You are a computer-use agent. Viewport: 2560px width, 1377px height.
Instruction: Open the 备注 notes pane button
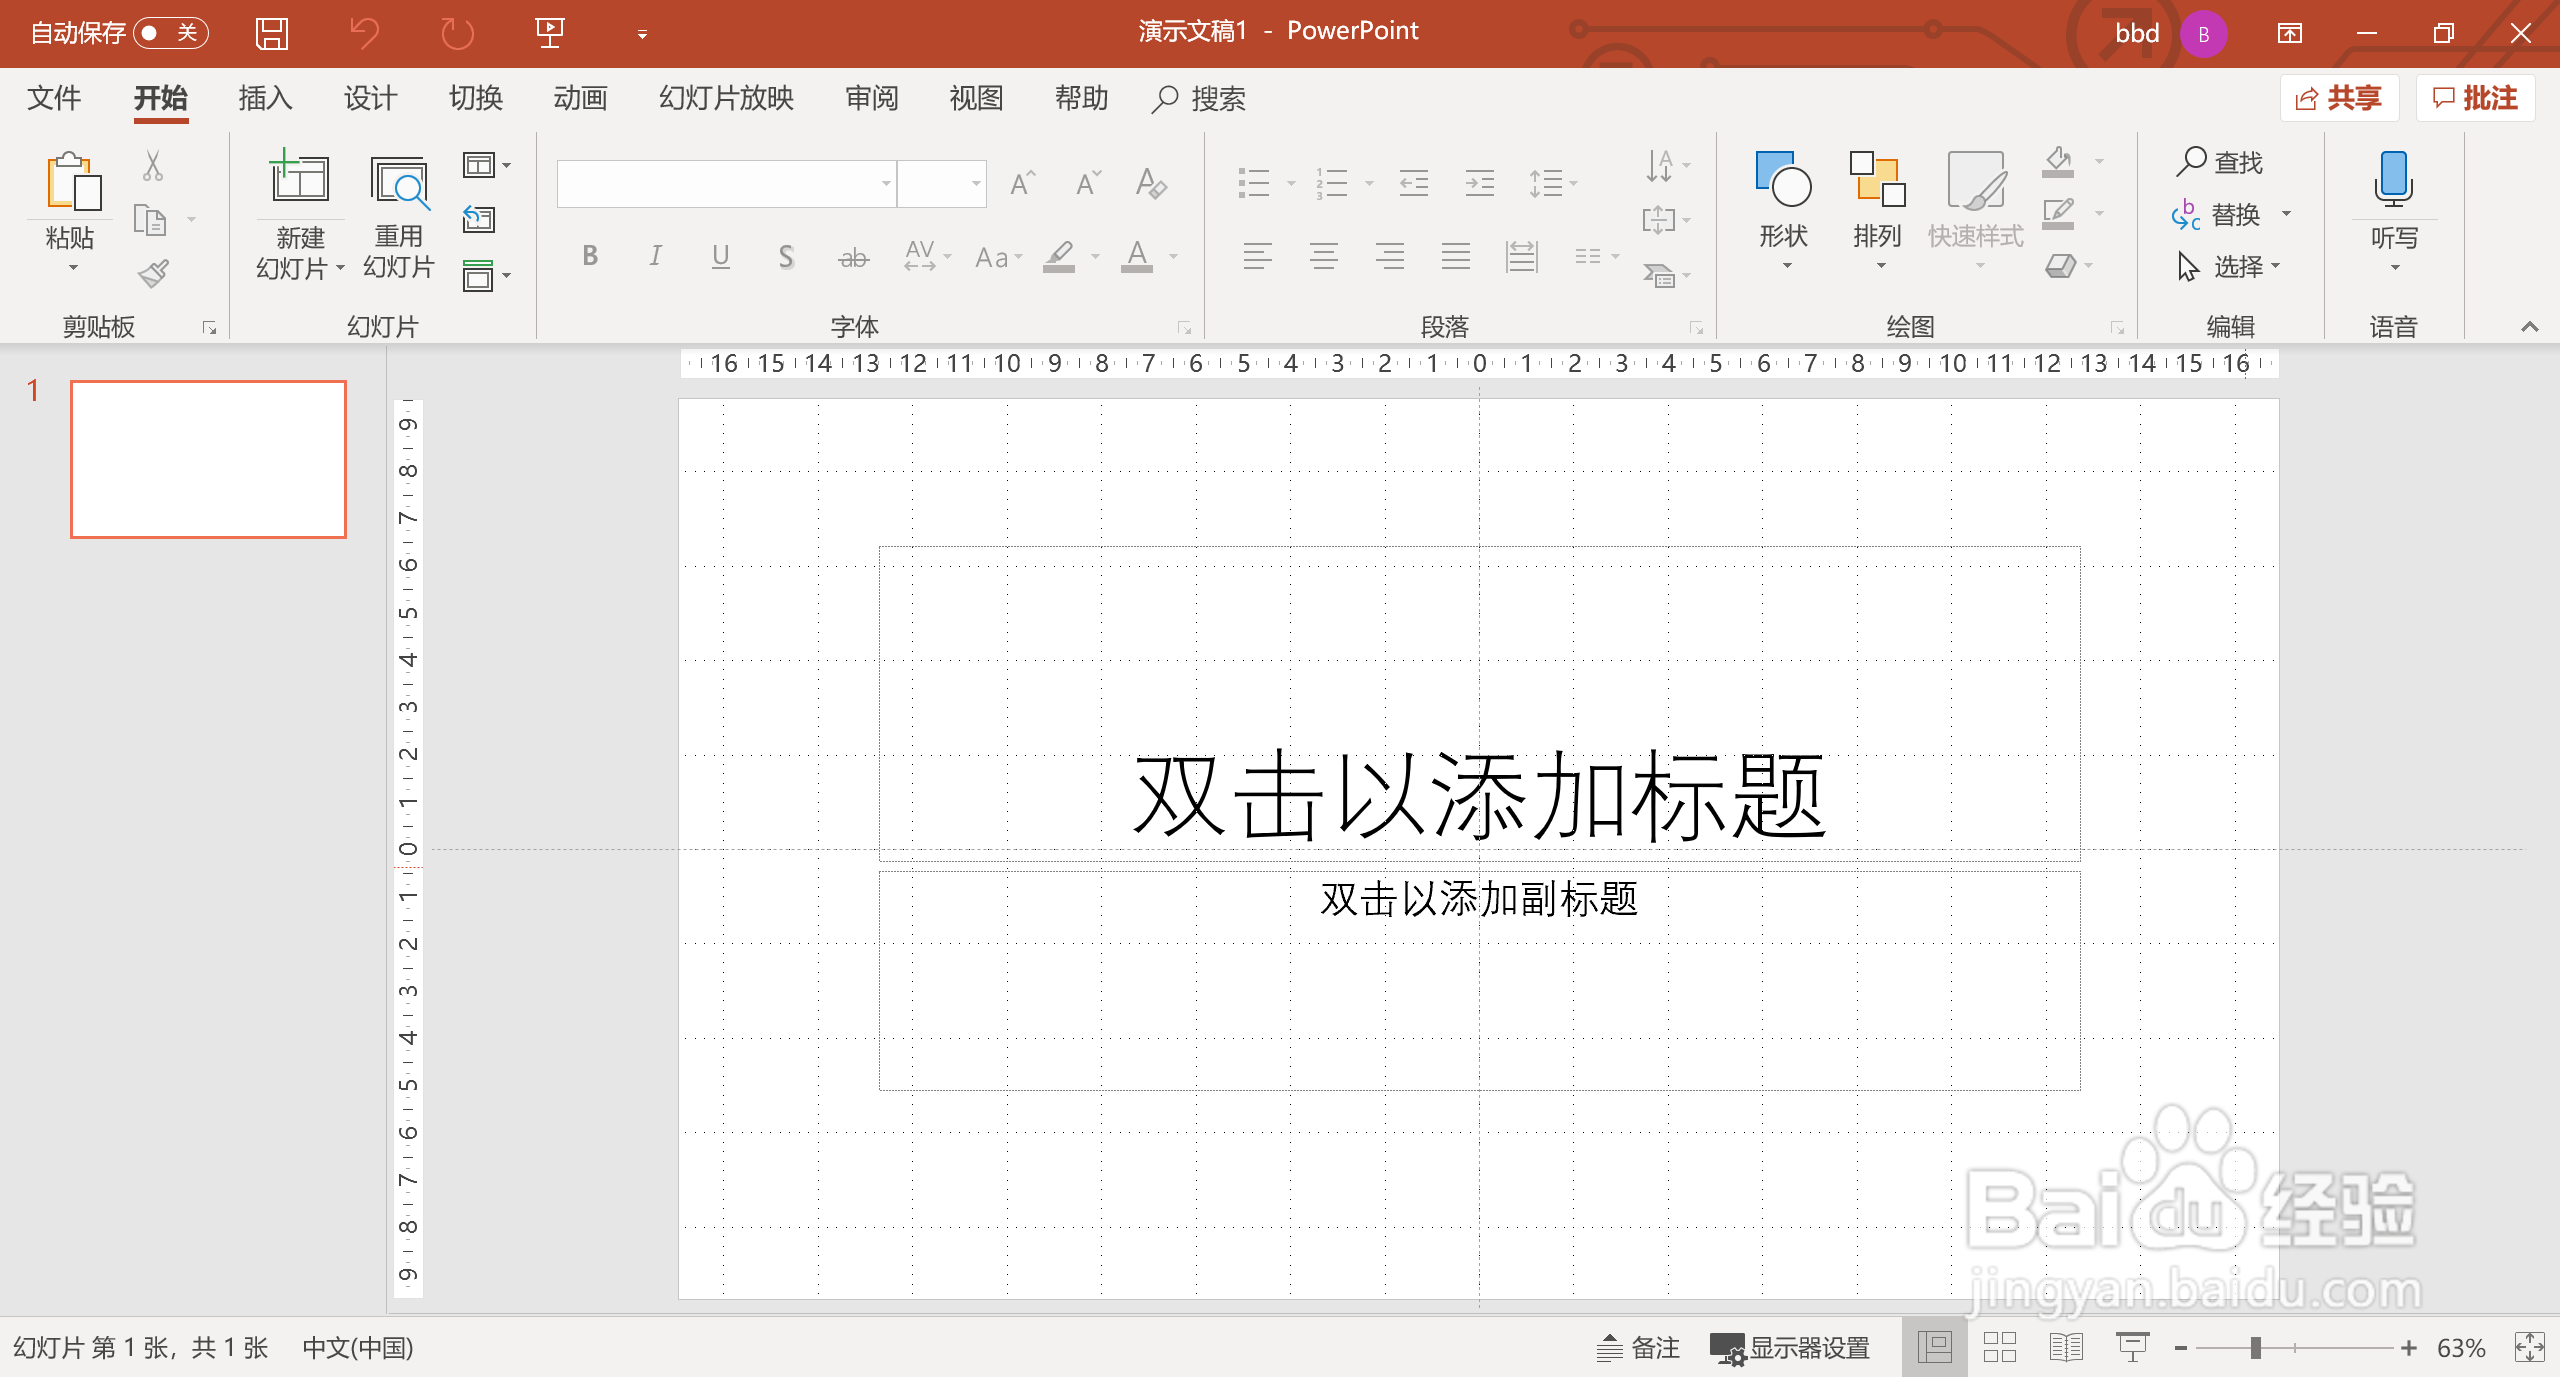click(1638, 1347)
